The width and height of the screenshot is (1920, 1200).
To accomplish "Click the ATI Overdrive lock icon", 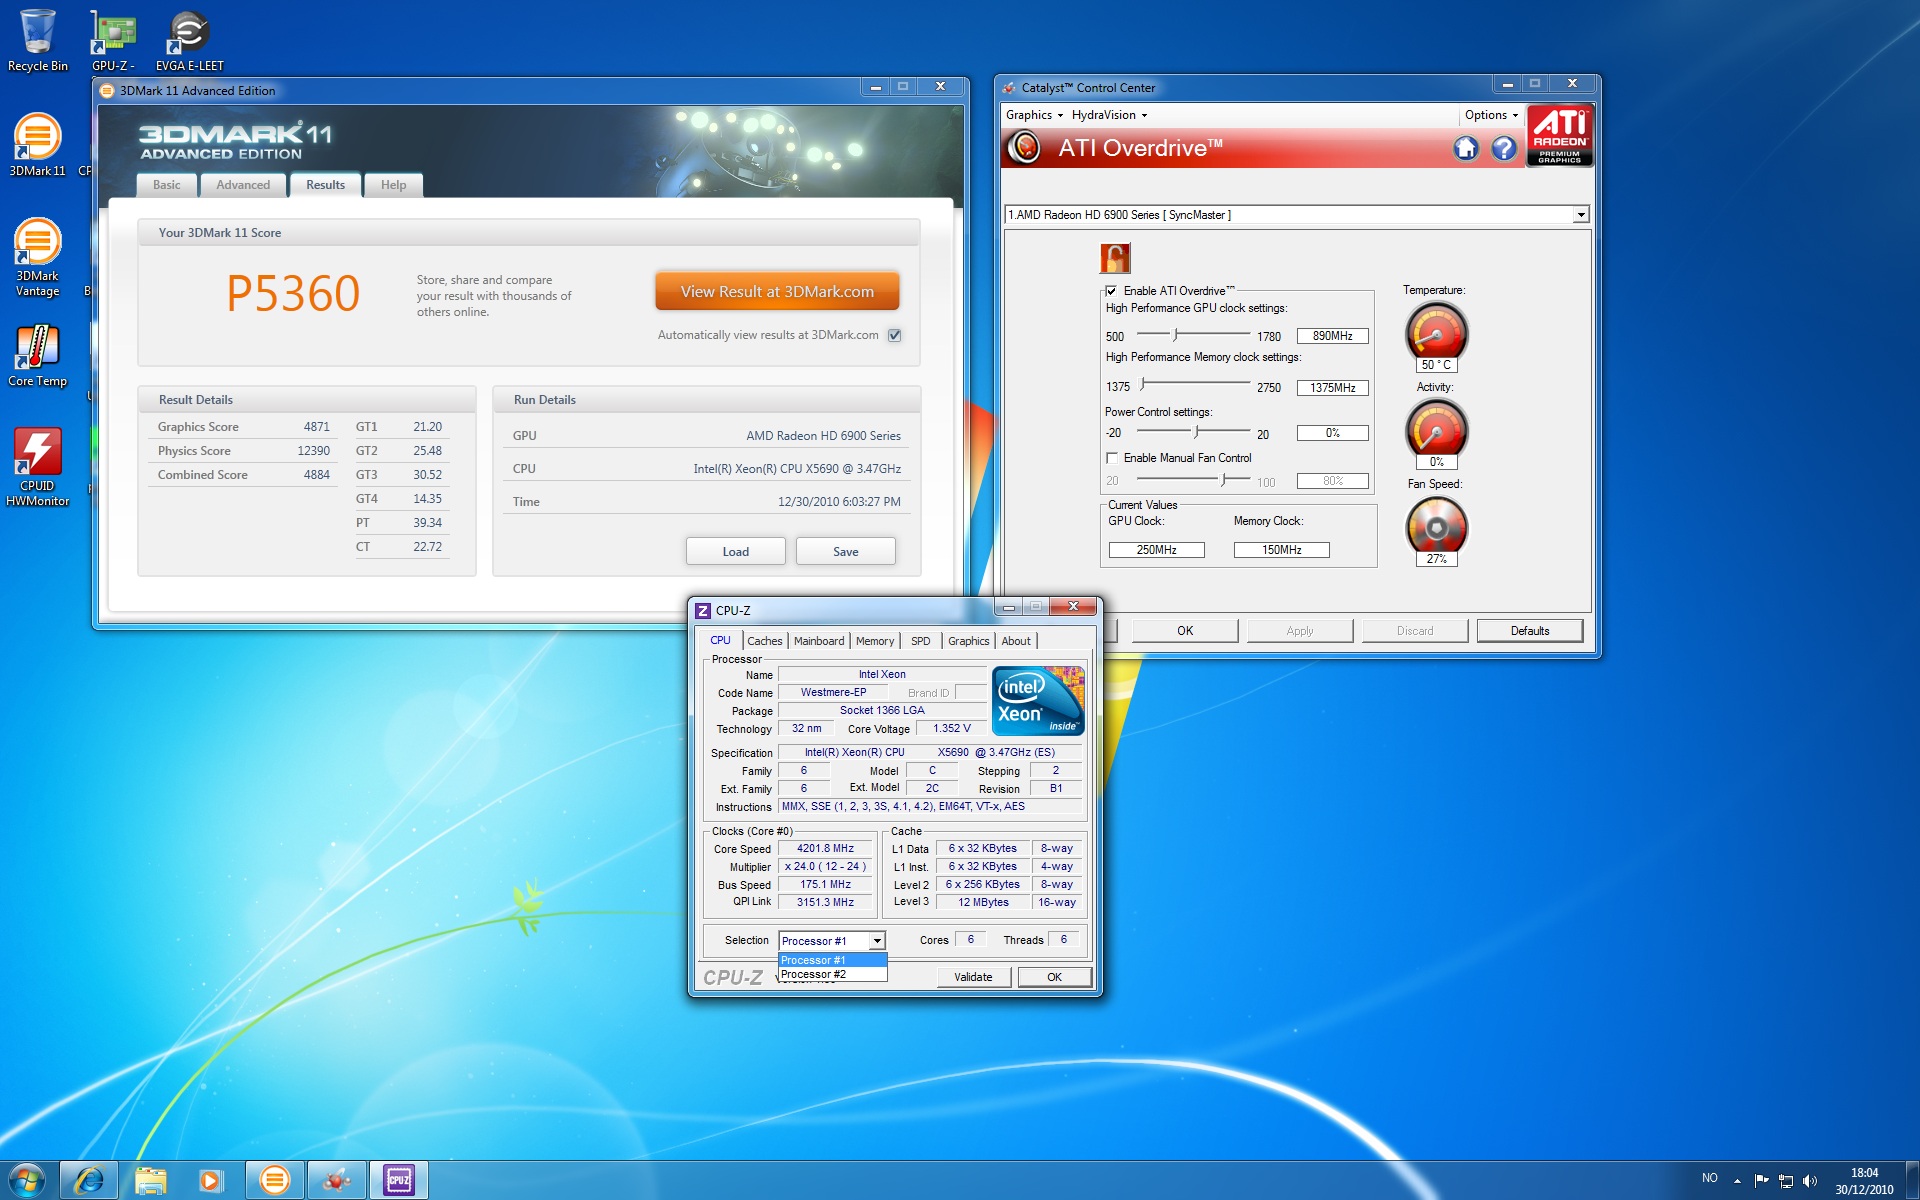I will pyautogui.click(x=1115, y=258).
